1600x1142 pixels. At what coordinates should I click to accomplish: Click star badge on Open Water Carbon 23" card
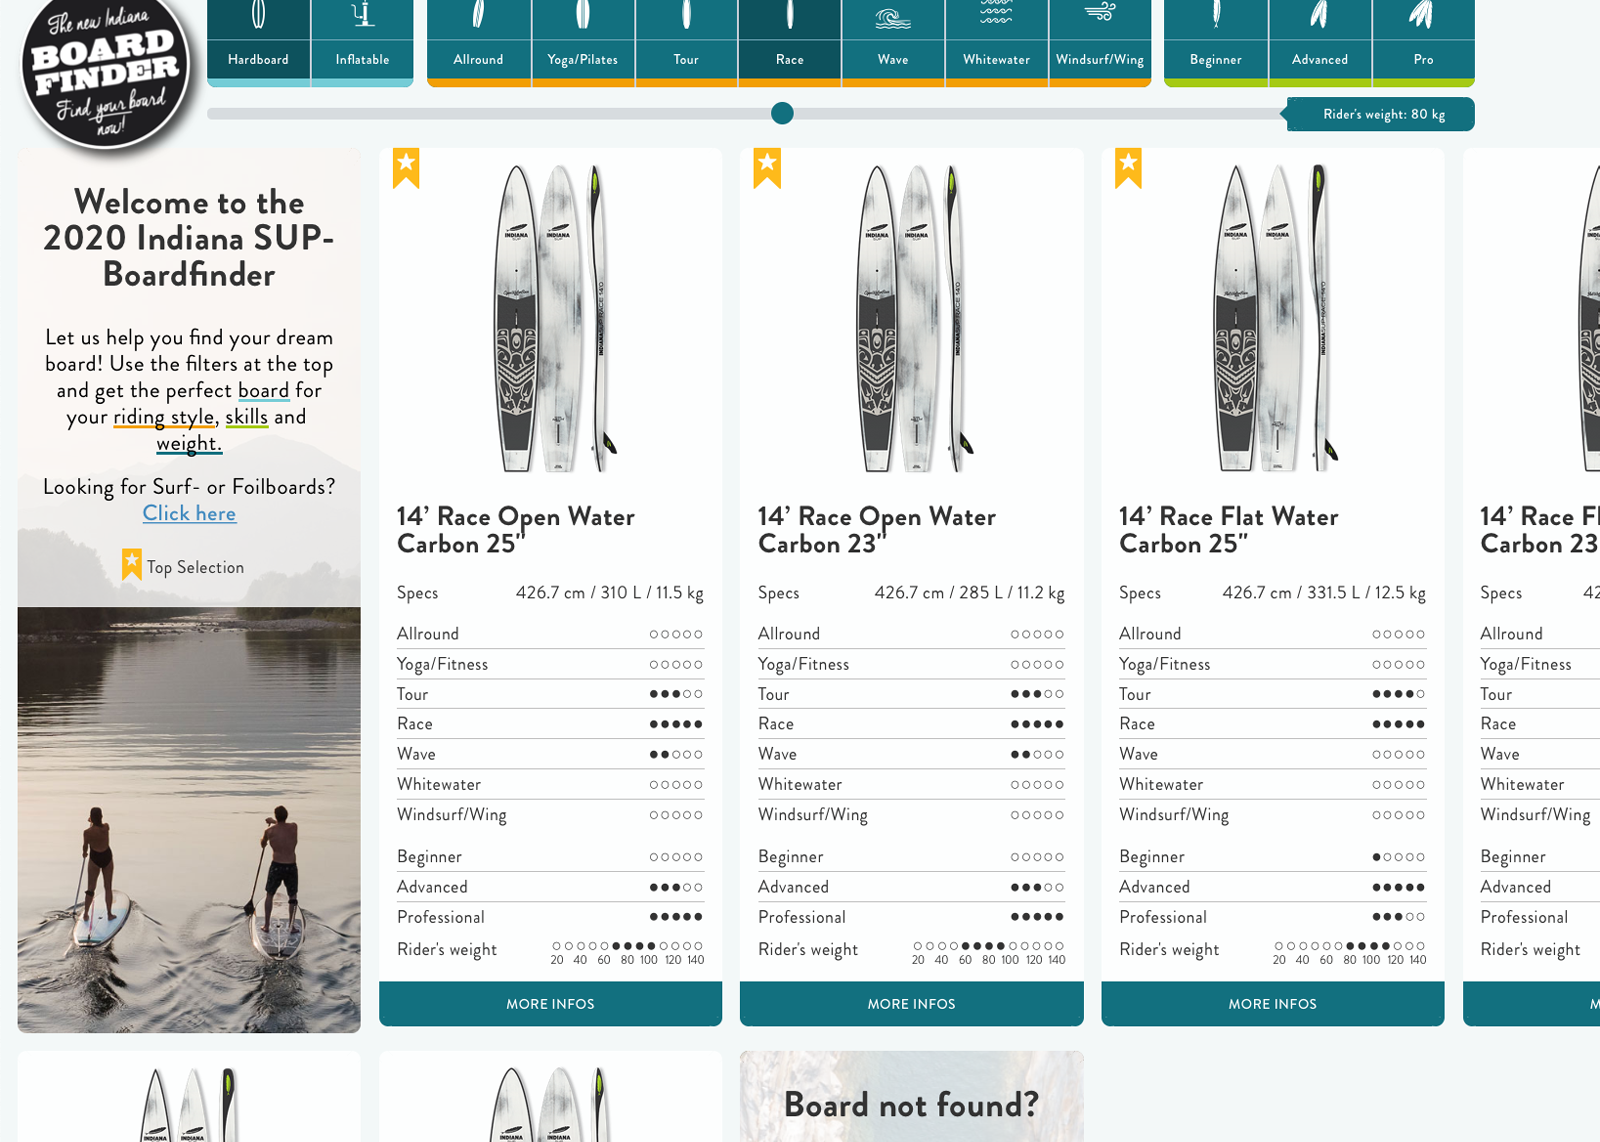pyautogui.click(x=767, y=168)
